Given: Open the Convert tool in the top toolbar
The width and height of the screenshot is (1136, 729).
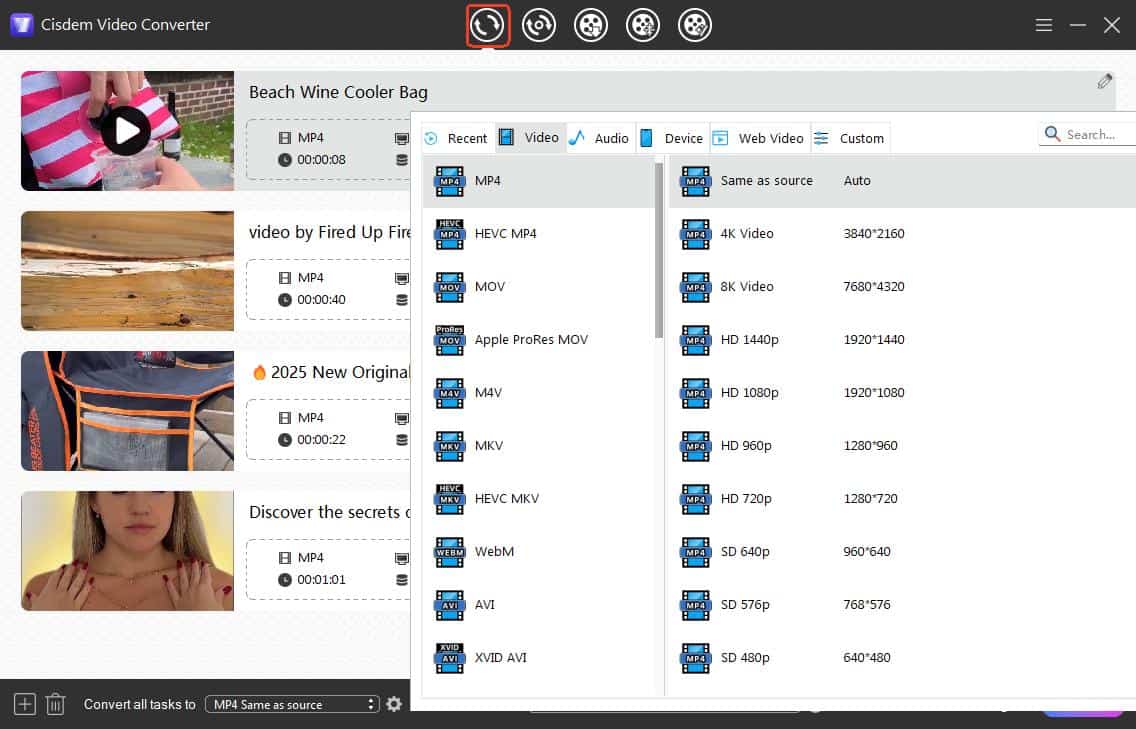Looking at the screenshot, I should (x=488, y=25).
